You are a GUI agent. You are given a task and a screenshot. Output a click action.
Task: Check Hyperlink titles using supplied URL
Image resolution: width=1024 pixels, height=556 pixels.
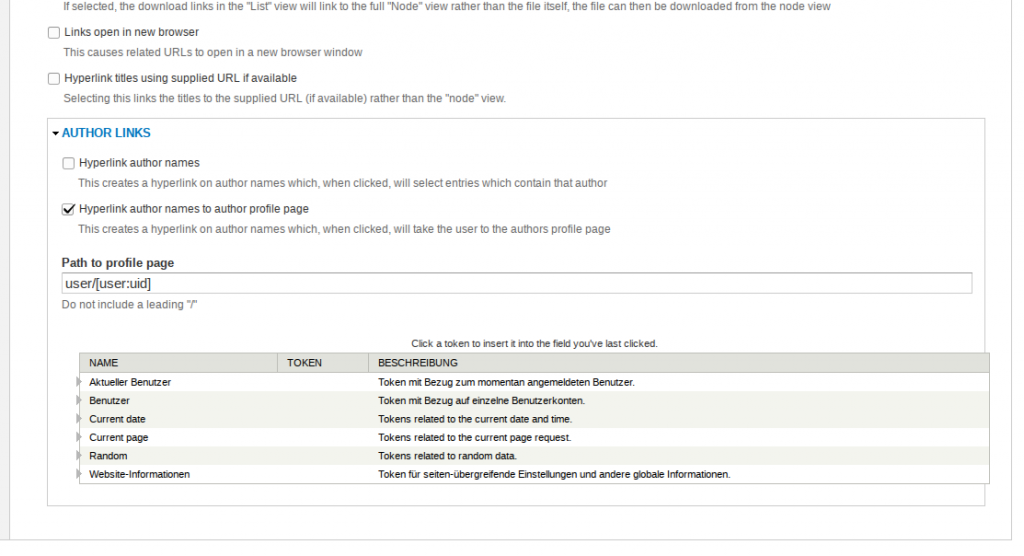tap(54, 79)
